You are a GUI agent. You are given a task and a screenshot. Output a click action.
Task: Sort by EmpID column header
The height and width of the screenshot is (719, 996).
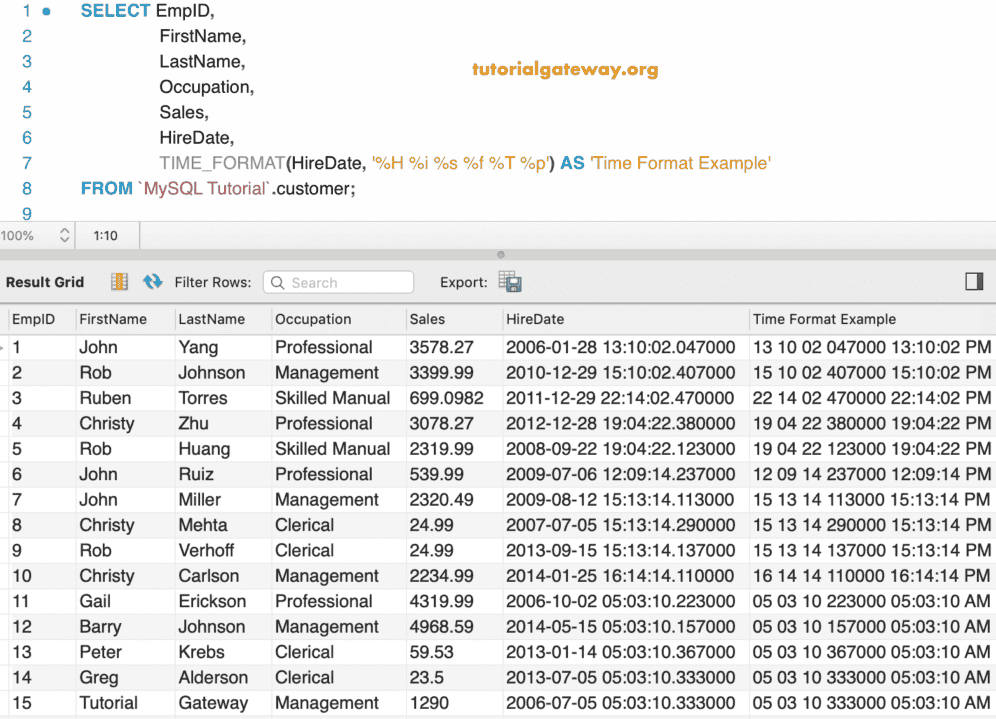point(34,319)
